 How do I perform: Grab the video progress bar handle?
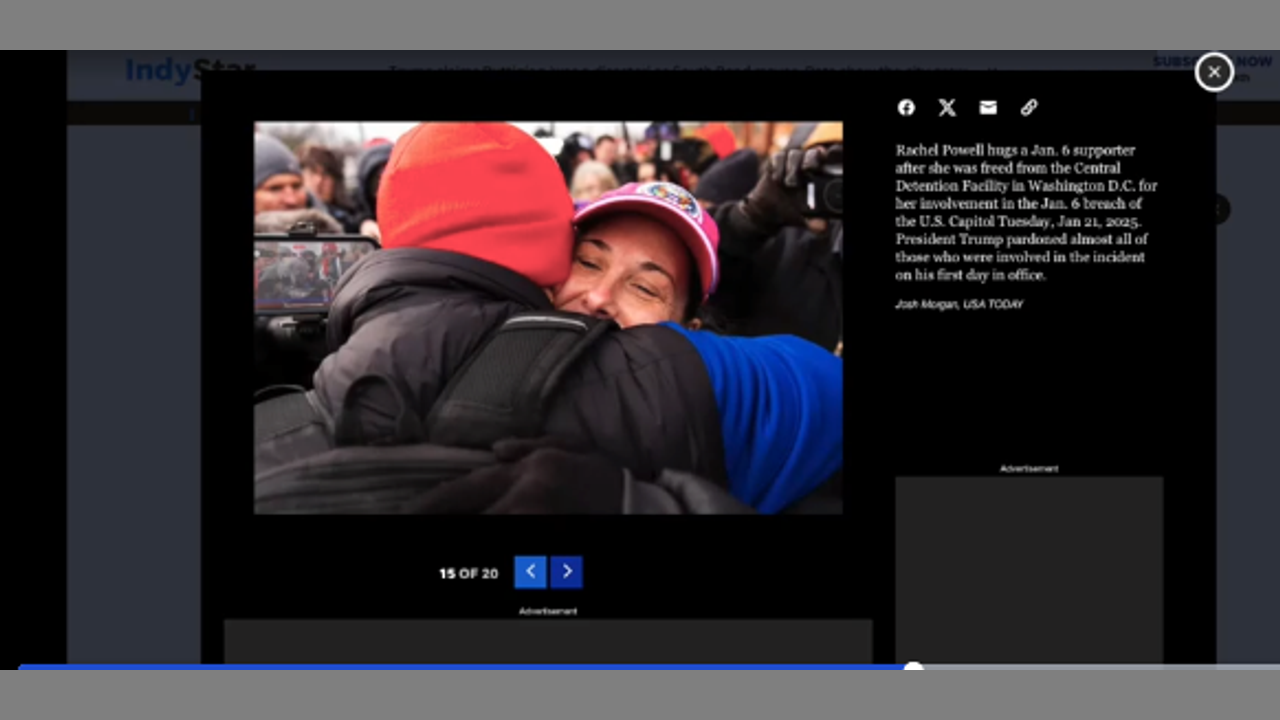pos(913,666)
